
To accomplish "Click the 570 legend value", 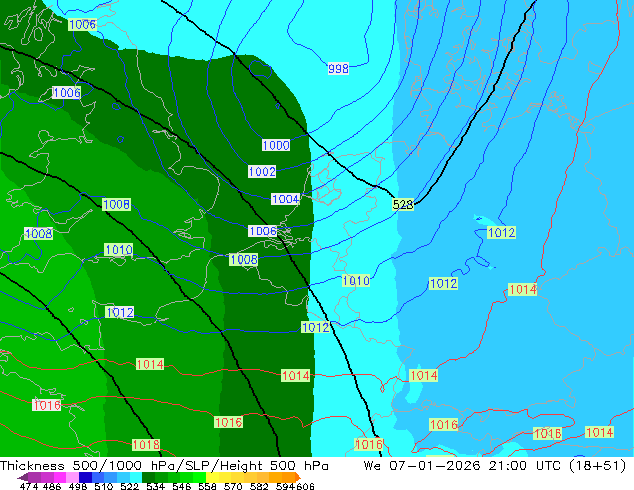I will click(x=233, y=486).
